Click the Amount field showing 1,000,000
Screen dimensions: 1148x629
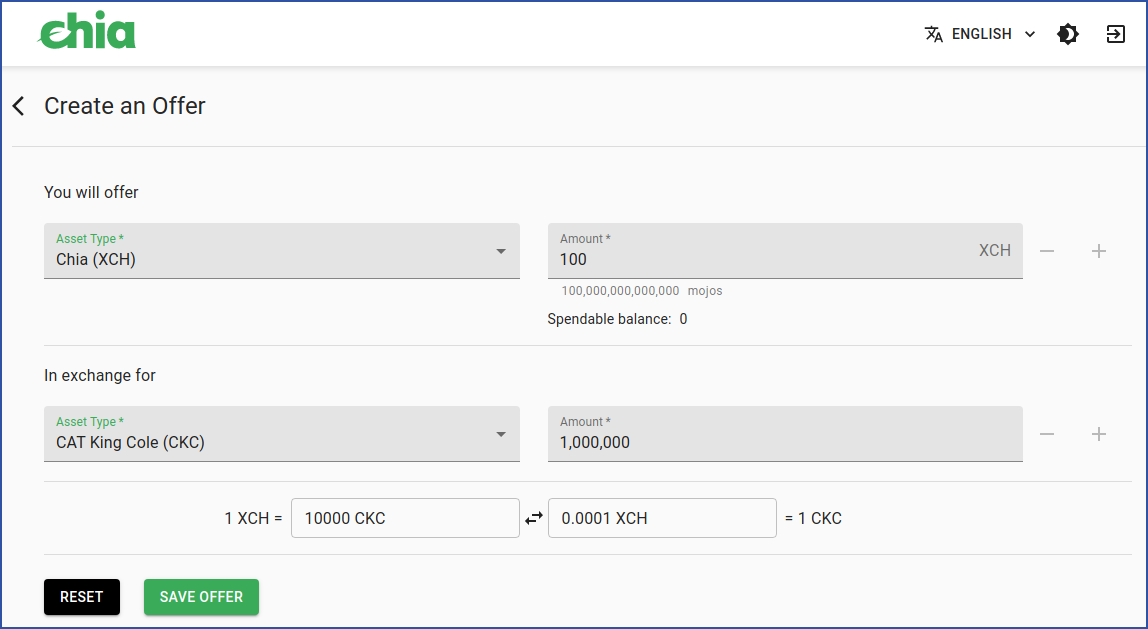785,433
